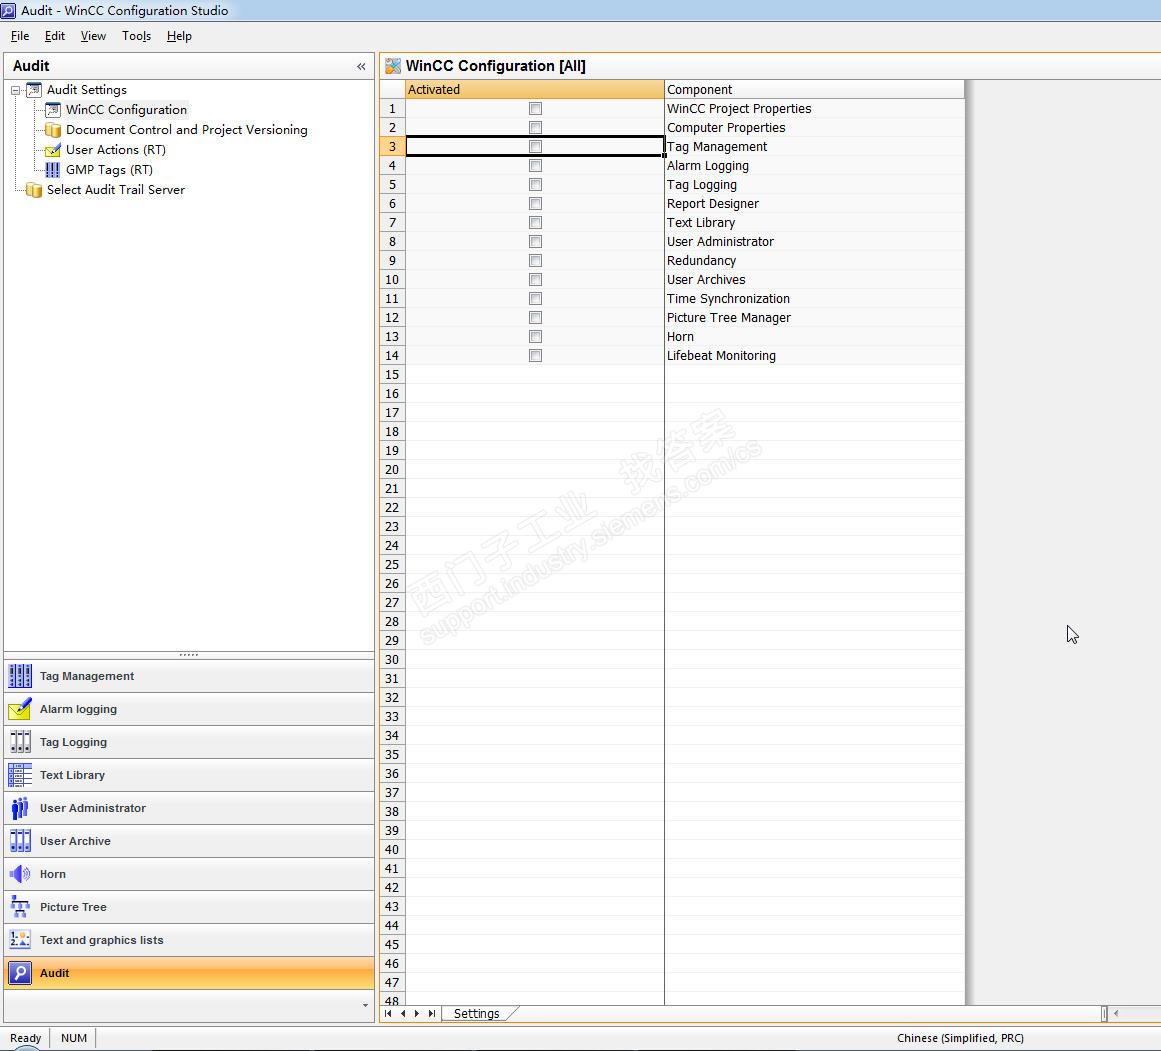Switch to User Administrator editor
Screen dimensions: 1161x1051
[x=189, y=808]
